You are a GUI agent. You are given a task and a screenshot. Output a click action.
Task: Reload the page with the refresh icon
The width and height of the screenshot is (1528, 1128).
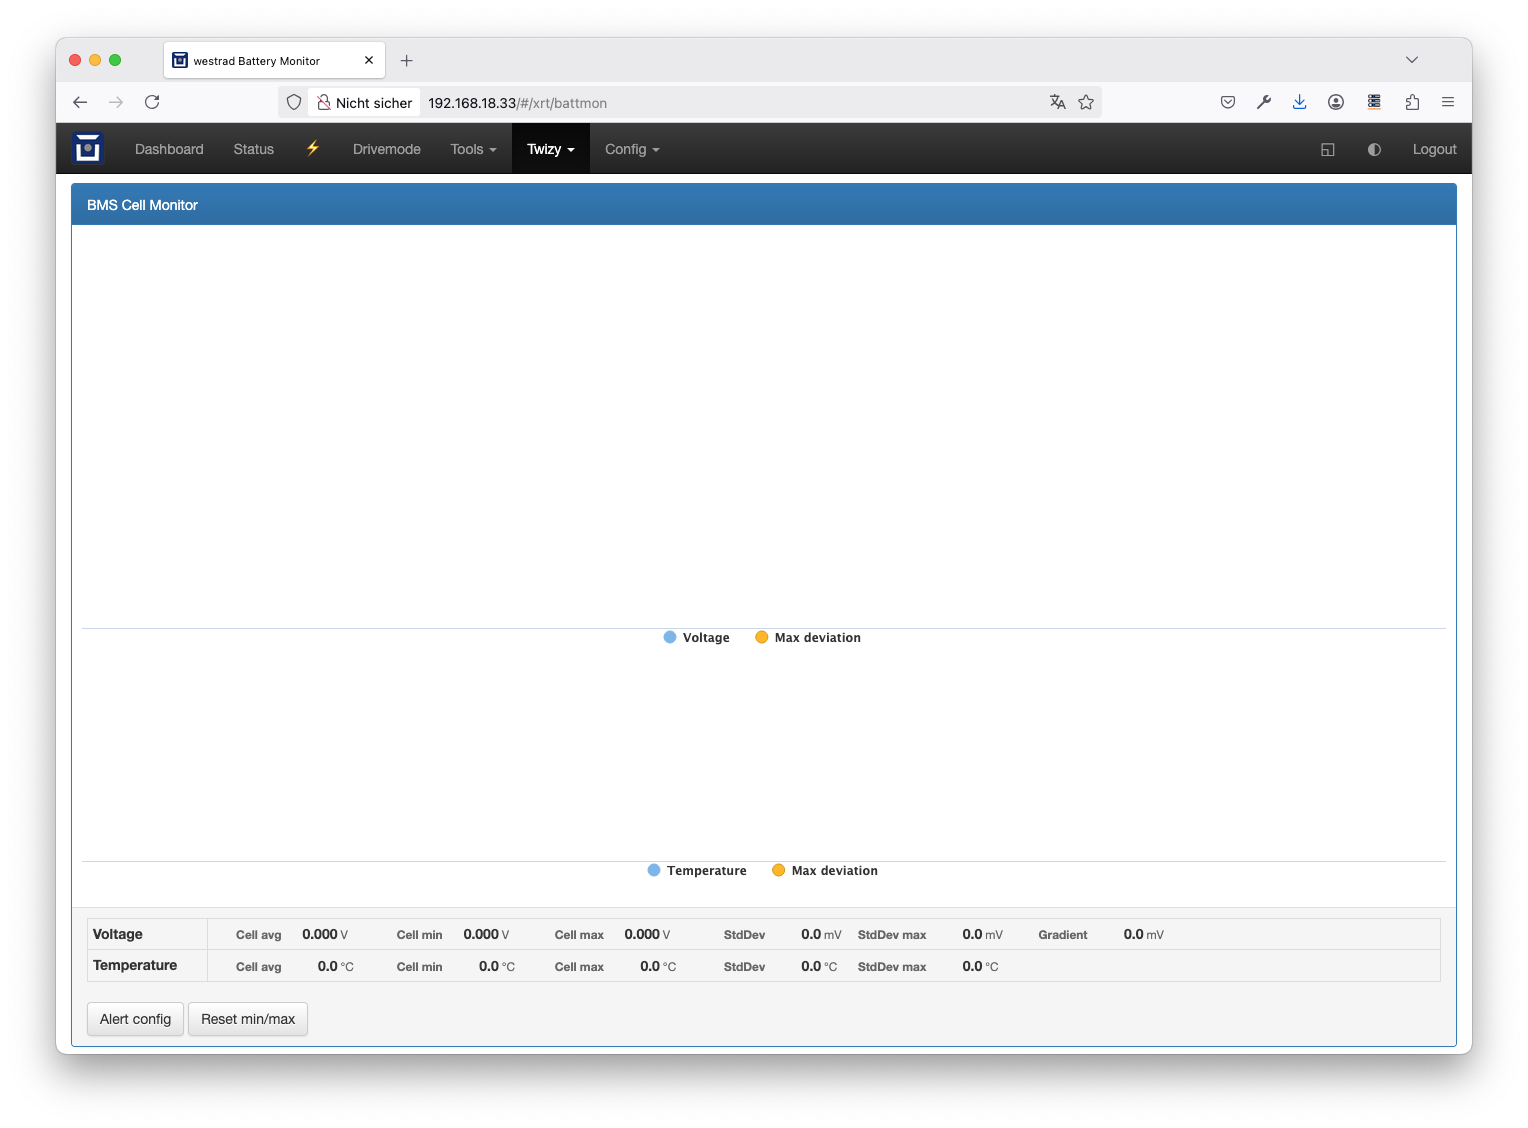(x=152, y=102)
